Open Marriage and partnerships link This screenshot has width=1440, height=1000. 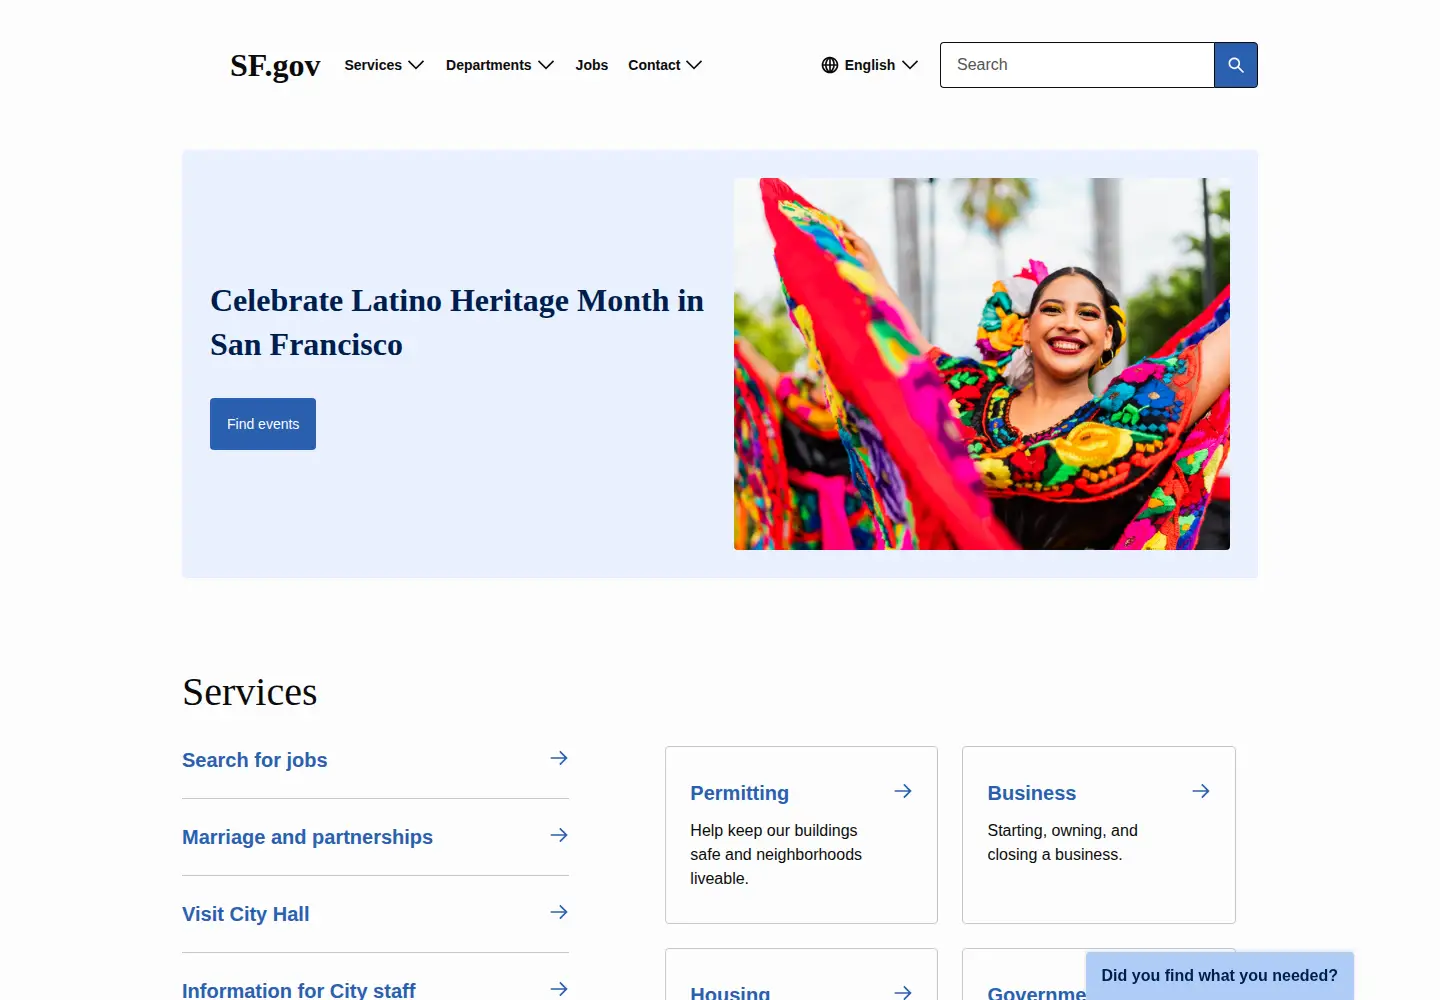click(x=308, y=837)
